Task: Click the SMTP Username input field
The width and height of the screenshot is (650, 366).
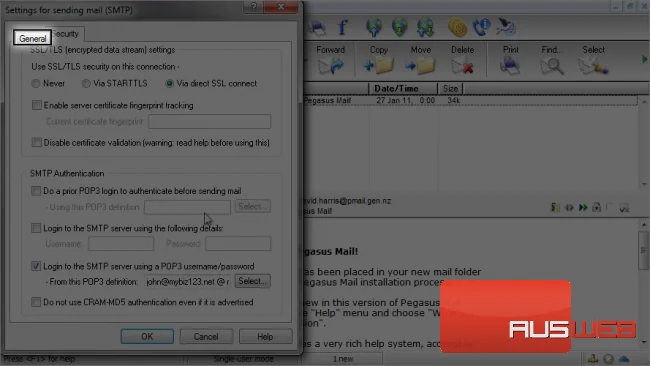Action: [x=121, y=244]
